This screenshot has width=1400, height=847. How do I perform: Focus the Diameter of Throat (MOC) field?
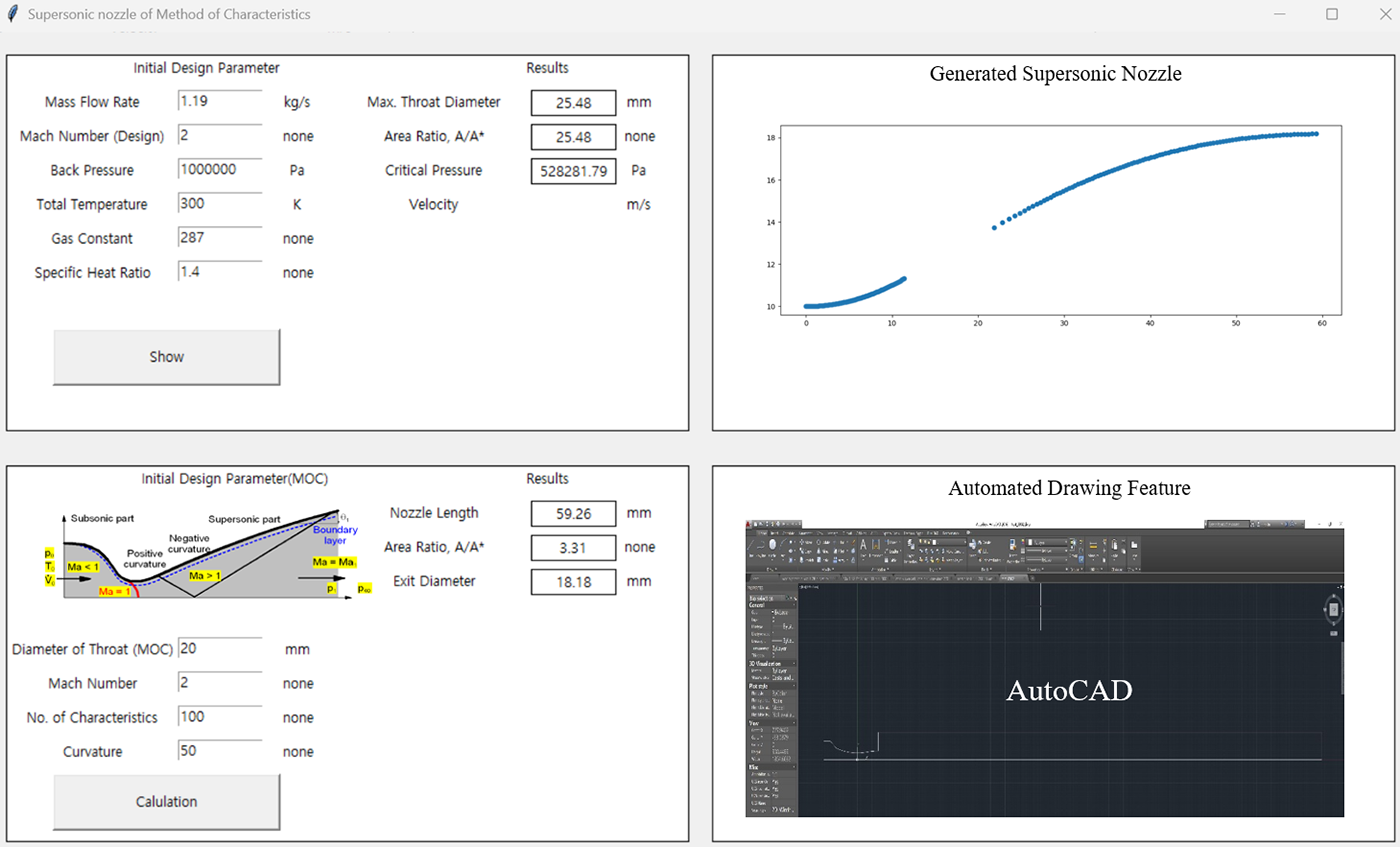pos(220,649)
